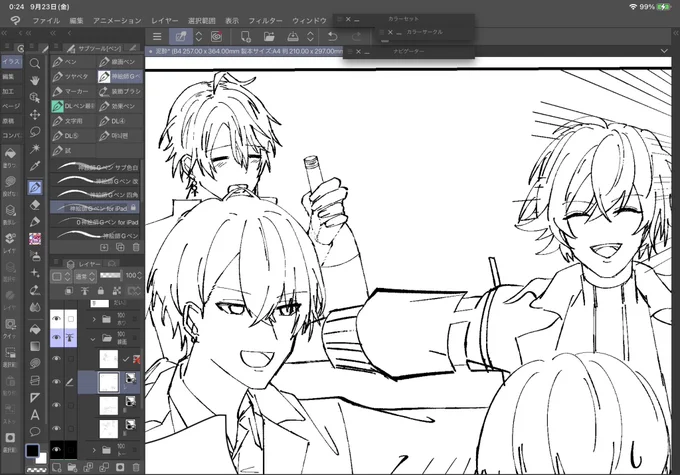Choose 0神絵師Gペン for iPad brush
Viewport: 680px width, 475px height.
(95, 222)
